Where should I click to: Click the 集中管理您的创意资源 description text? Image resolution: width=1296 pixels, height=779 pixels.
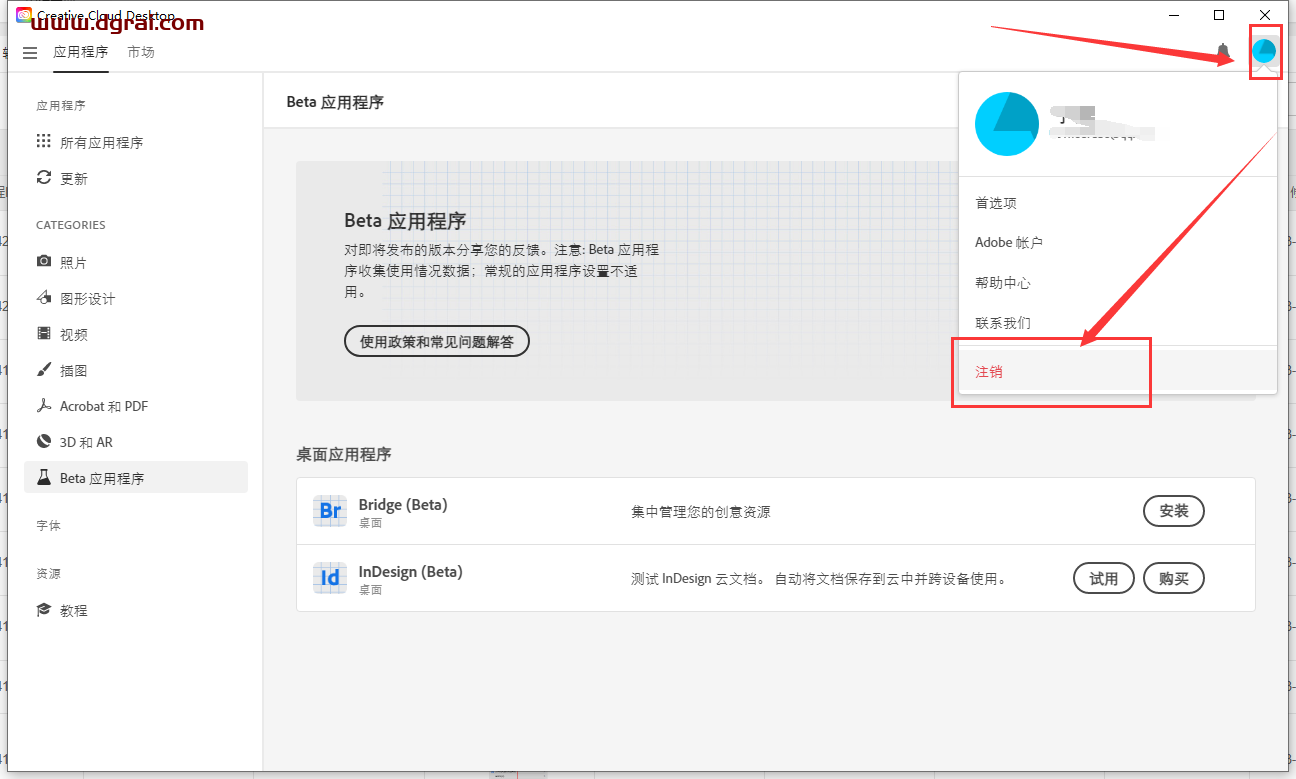click(701, 512)
